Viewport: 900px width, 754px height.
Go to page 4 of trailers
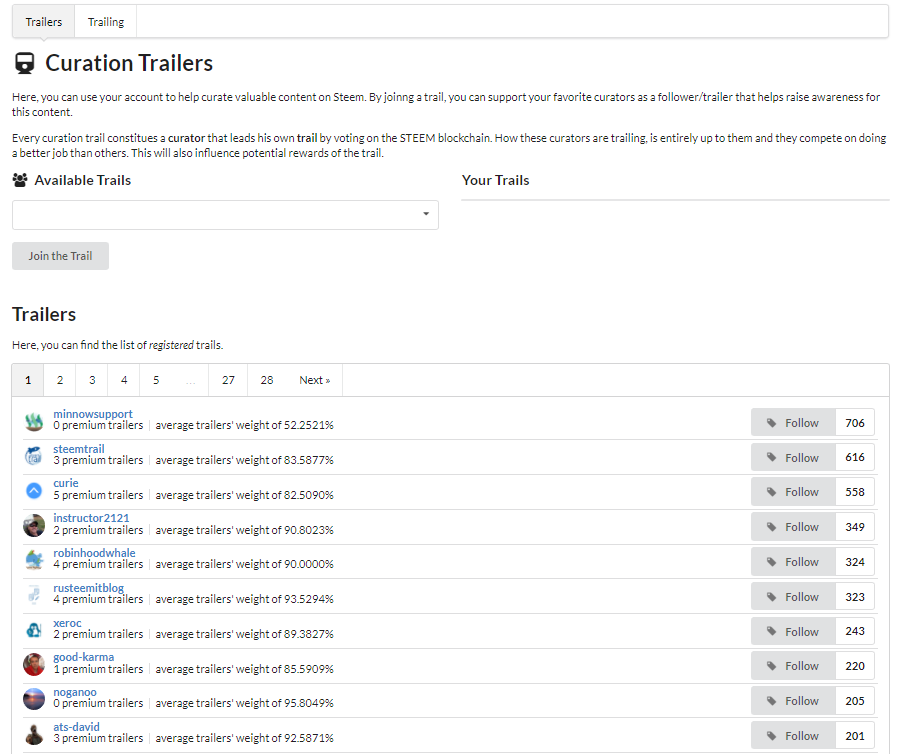[124, 380]
